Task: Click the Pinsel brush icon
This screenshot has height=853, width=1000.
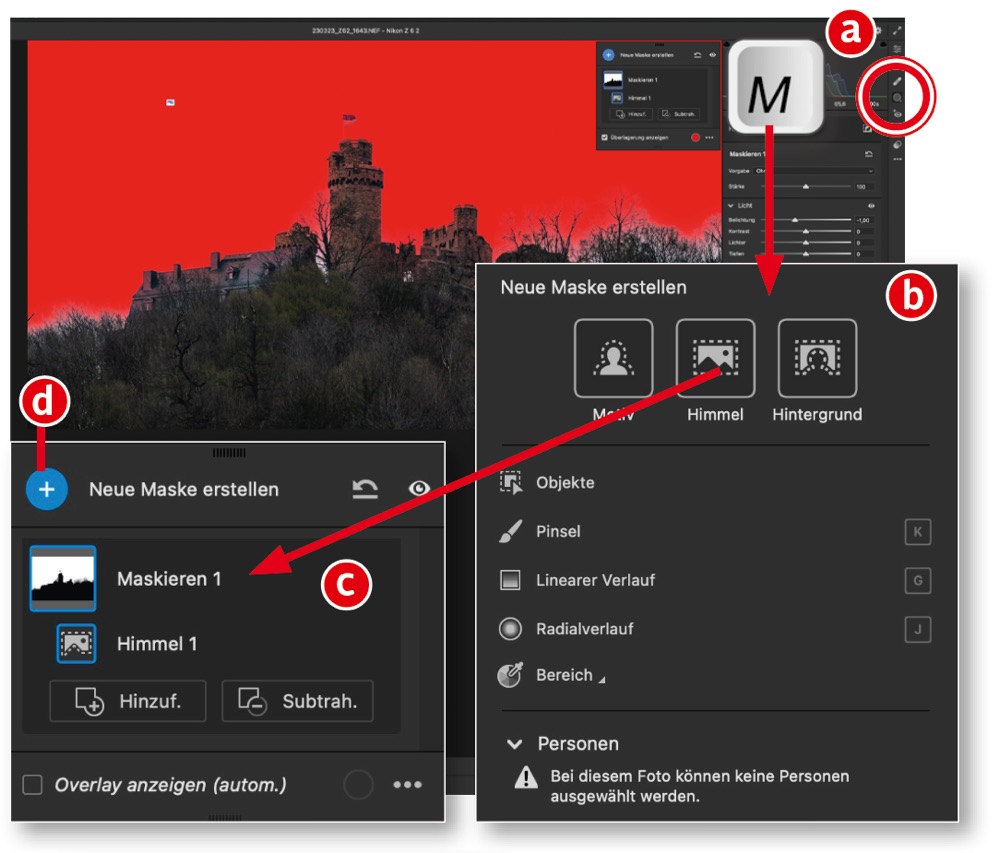Action: (511, 531)
